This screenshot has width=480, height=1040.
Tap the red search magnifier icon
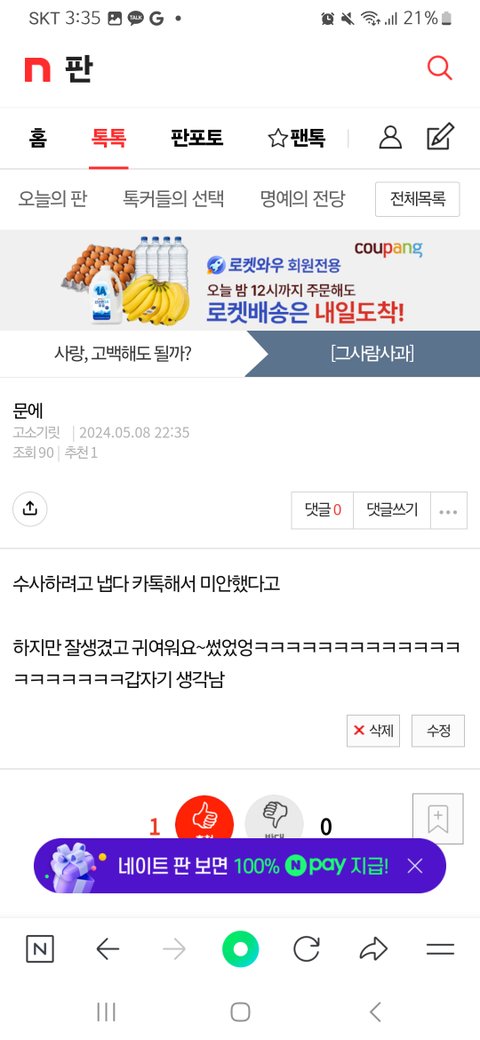[439, 68]
